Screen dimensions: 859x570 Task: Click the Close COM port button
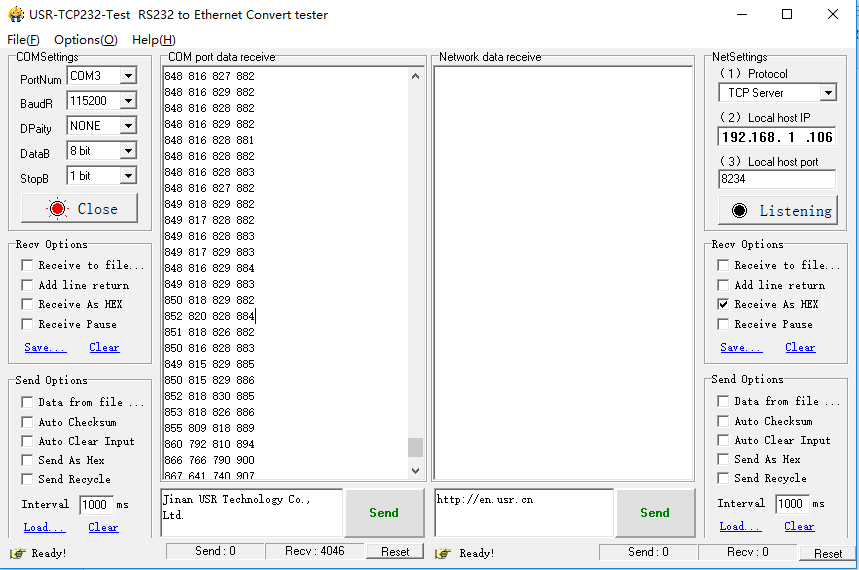coord(79,208)
